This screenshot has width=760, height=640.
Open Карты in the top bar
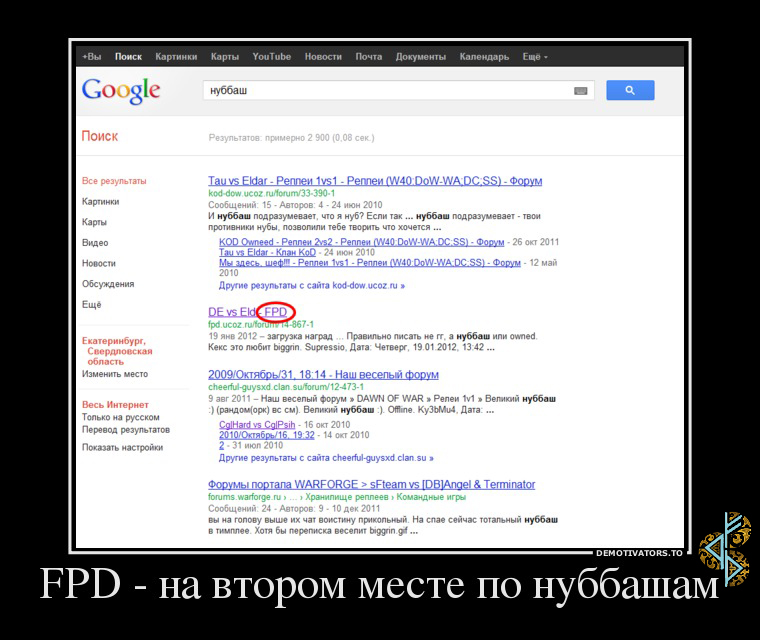coord(224,57)
